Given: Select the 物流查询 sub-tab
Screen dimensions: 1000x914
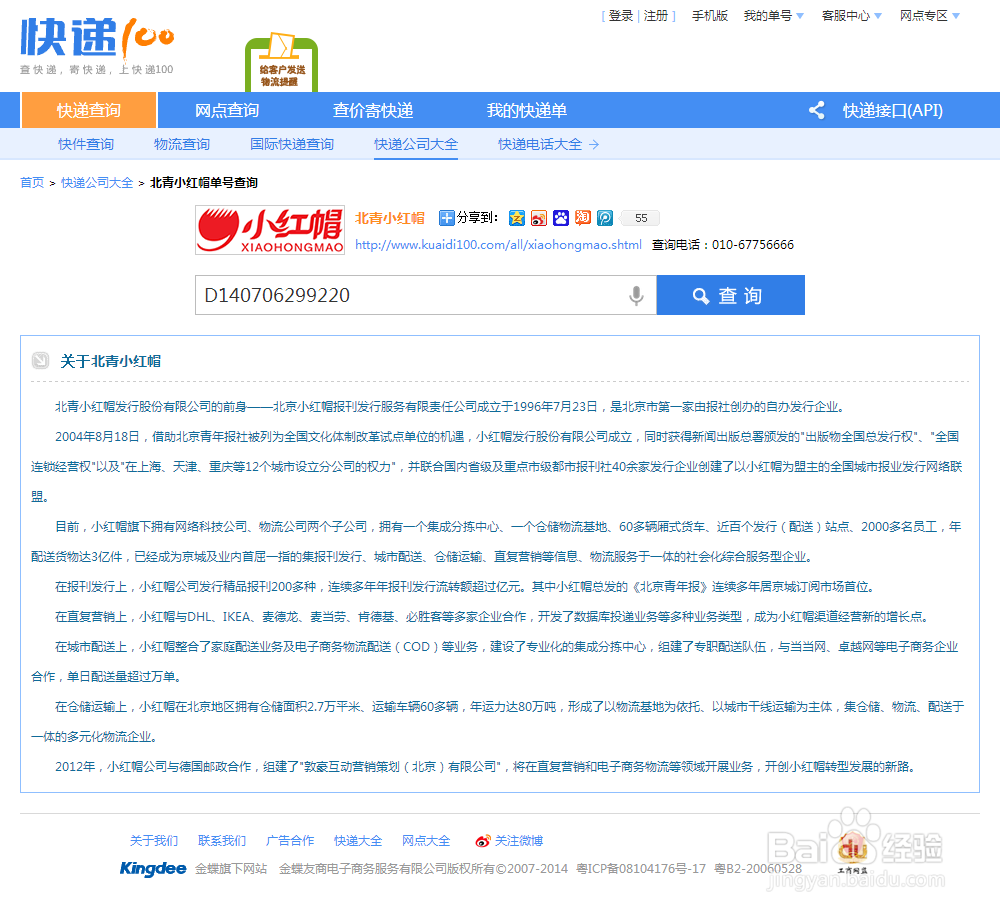Looking at the screenshot, I should (182, 144).
